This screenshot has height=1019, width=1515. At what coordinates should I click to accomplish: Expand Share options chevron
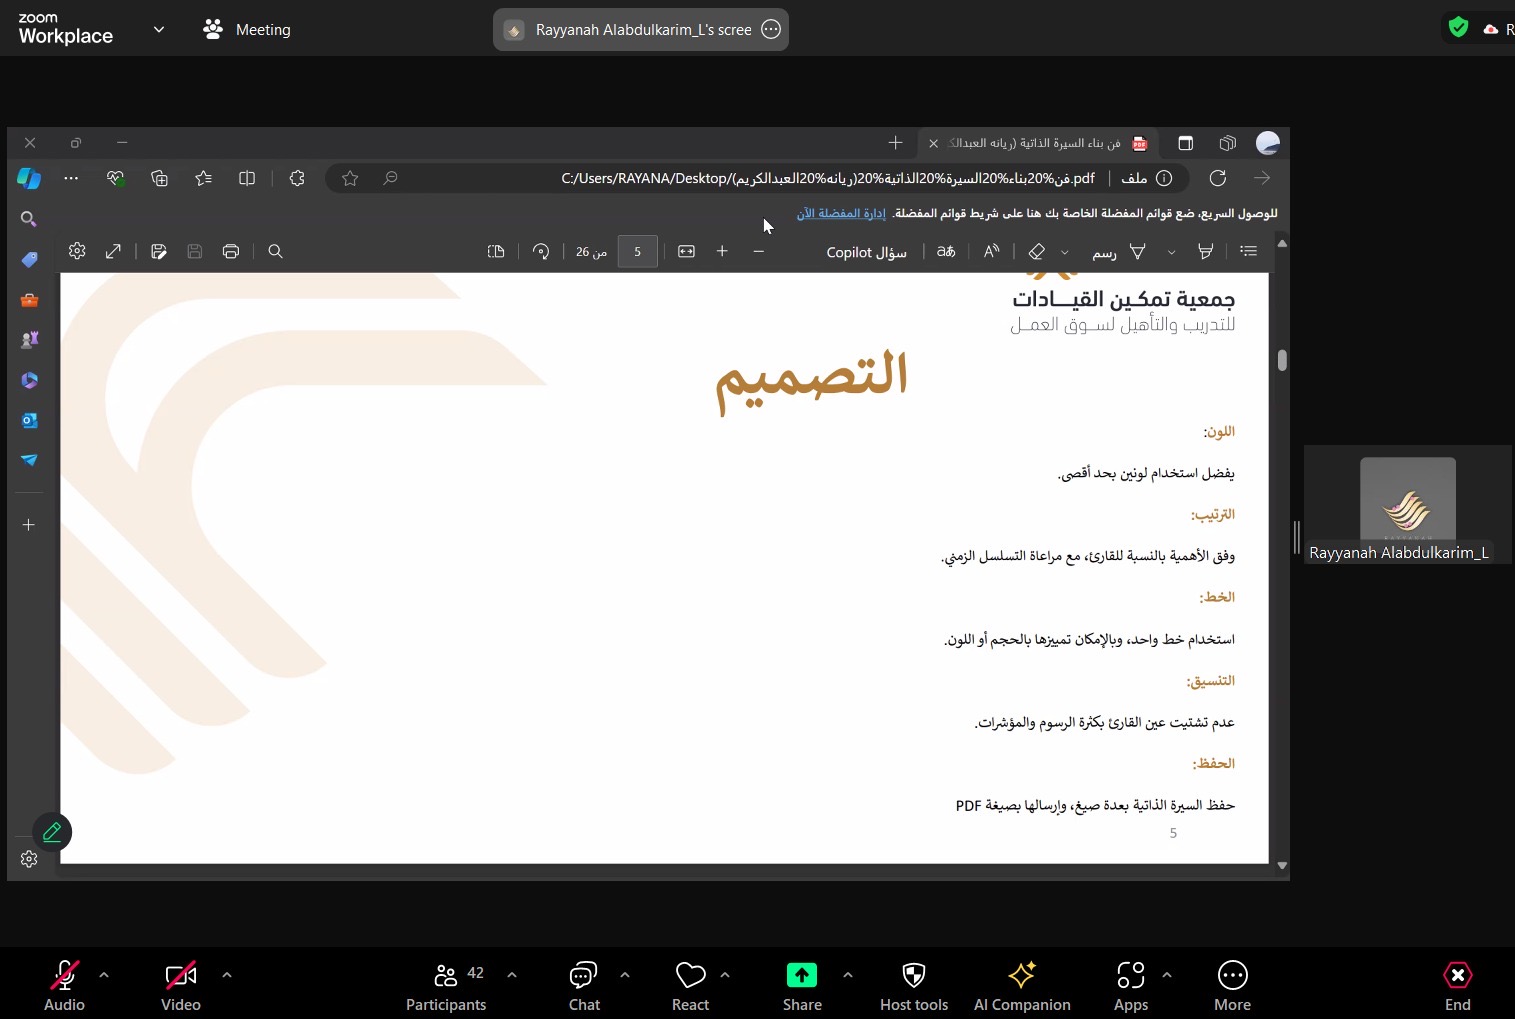pyautogui.click(x=848, y=974)
